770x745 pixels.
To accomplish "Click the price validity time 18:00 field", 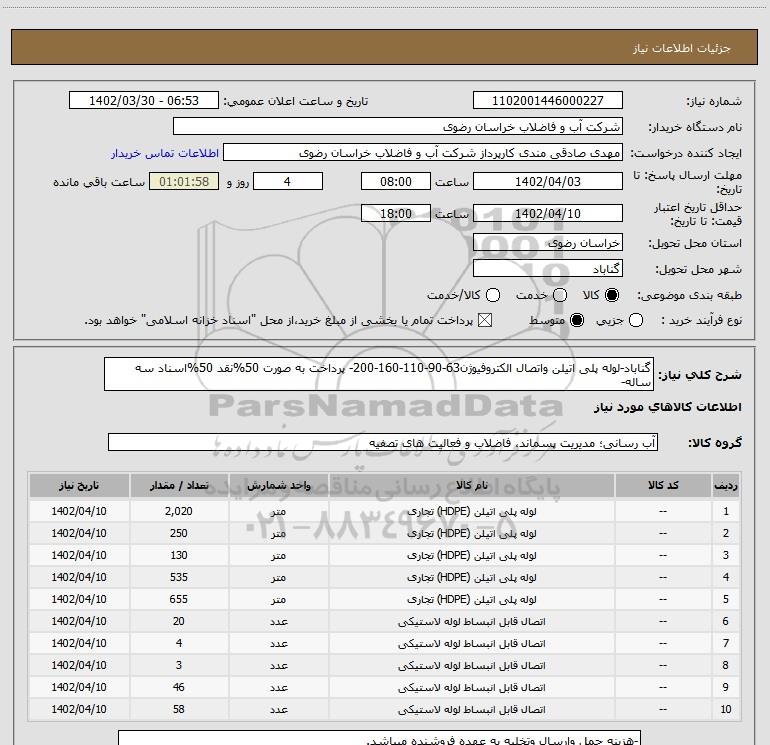I will pyautogui.click(x=396, y=214).
